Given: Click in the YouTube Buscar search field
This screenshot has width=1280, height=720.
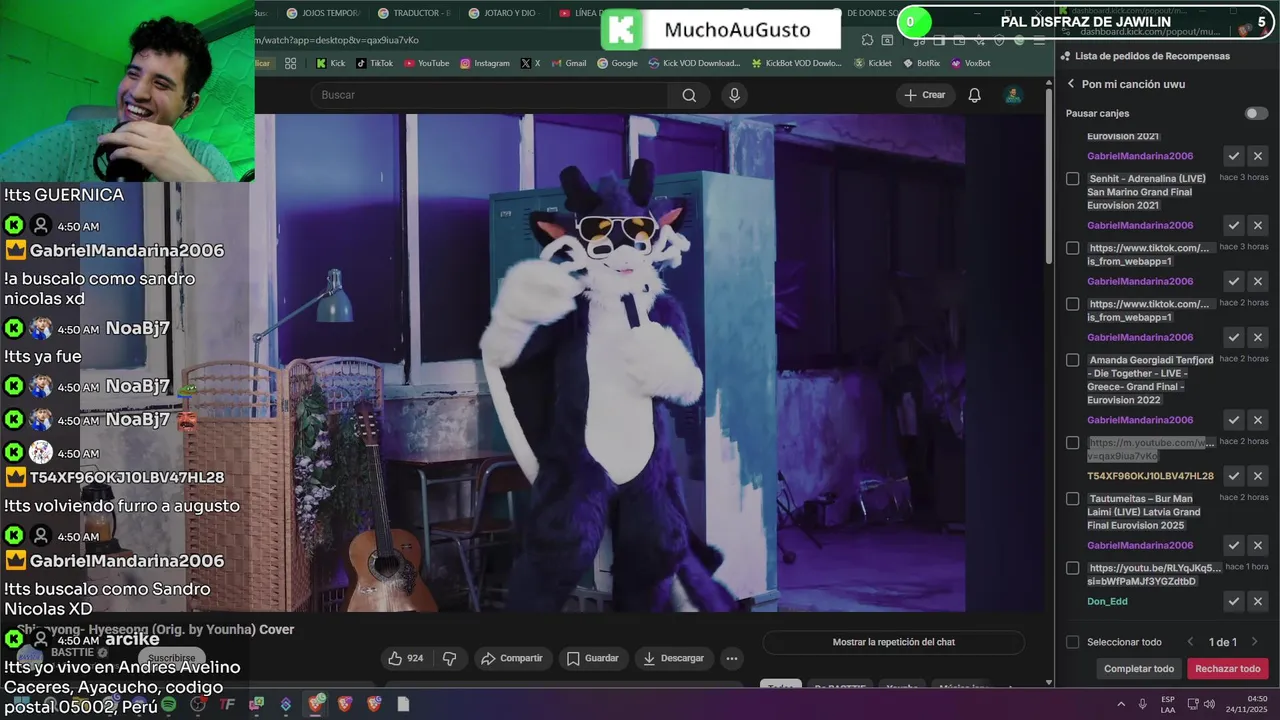Looking at the screenshot, I should 490,95.
